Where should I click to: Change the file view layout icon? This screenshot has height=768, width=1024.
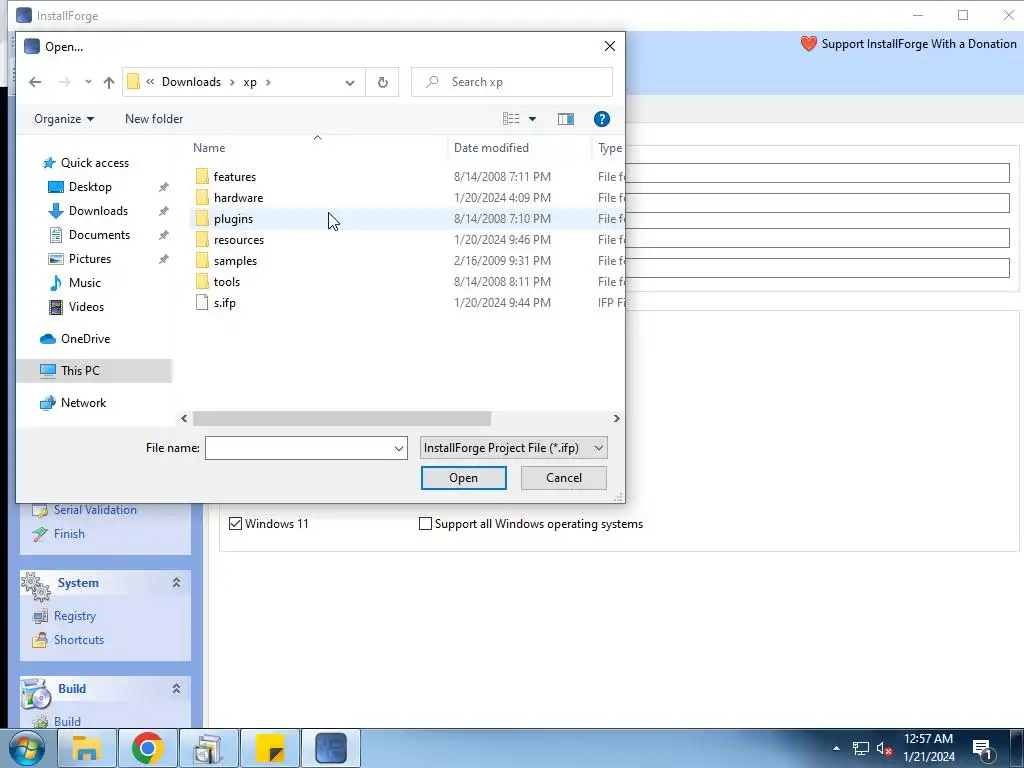[511, 119]
